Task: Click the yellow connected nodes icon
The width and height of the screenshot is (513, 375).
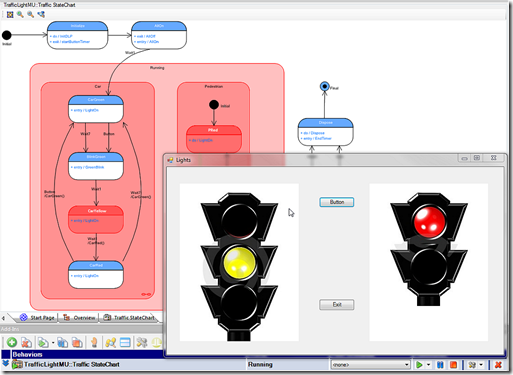Action: click(x=110, y=342)
